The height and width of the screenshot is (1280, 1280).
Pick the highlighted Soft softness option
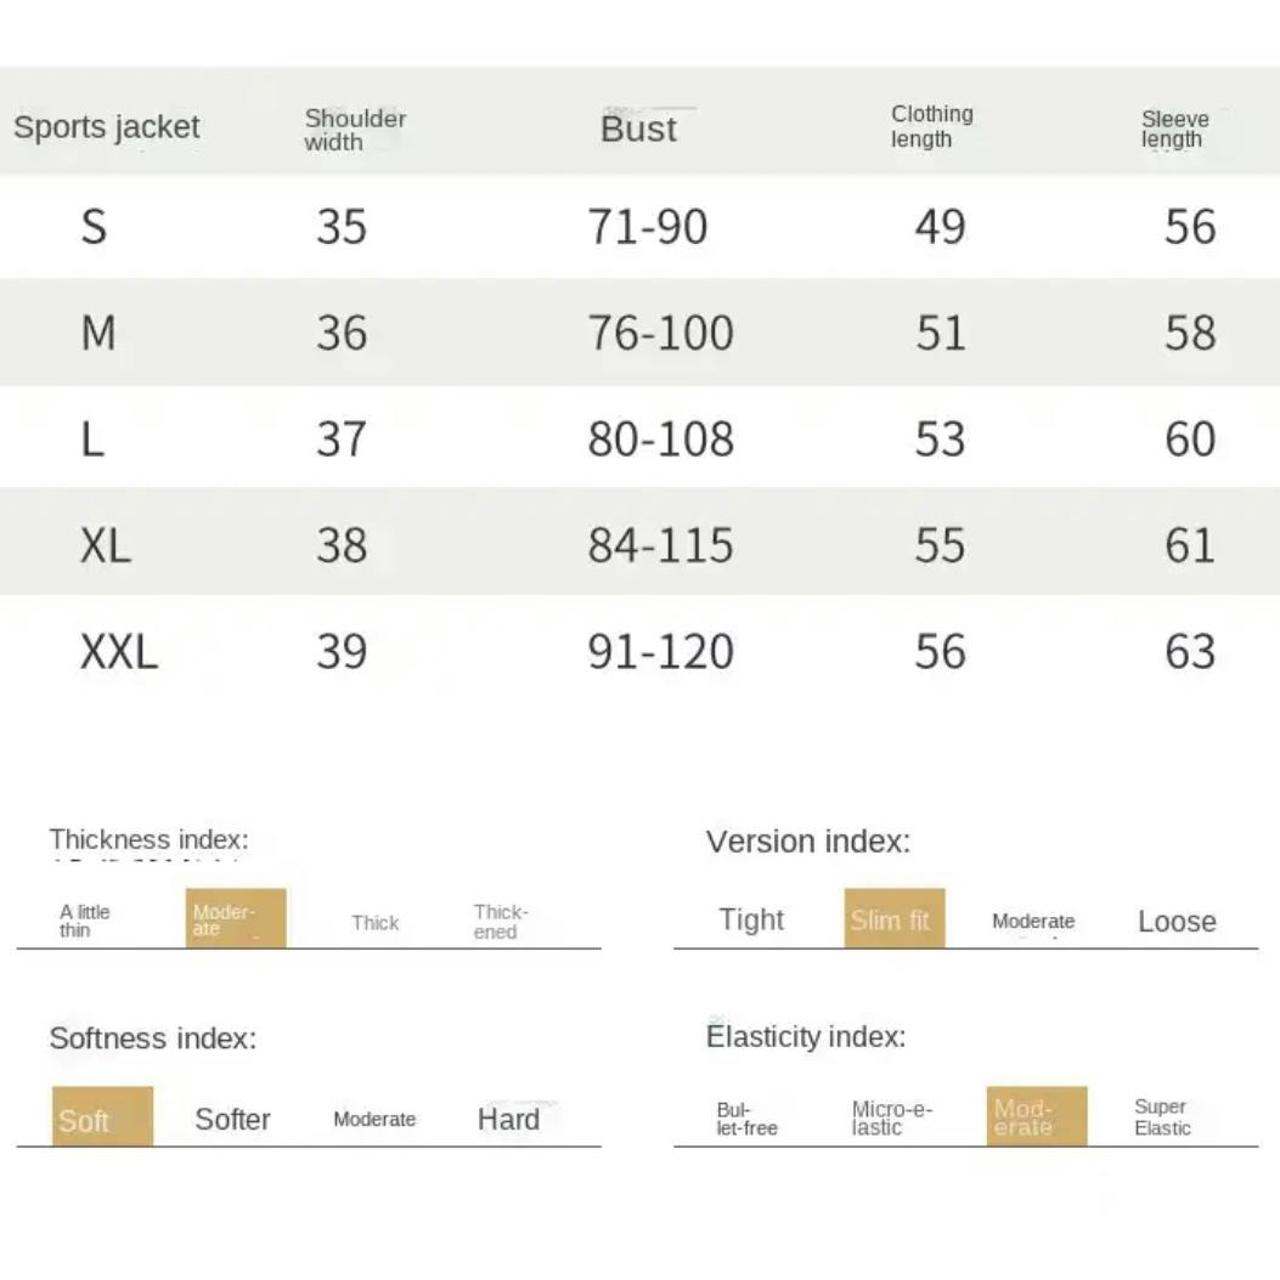pyautogui.click(x=102, y=1118)
